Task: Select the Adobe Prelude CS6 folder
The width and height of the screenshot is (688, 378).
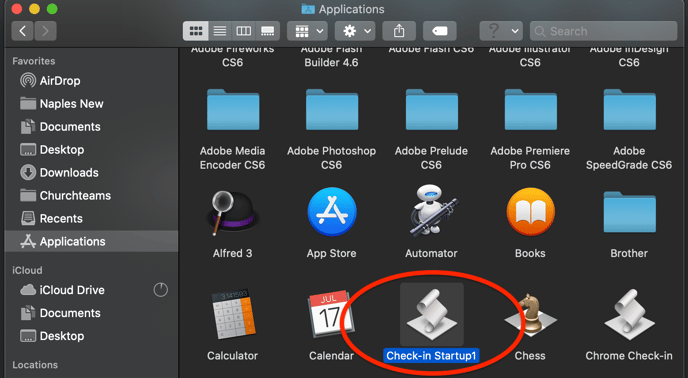Action: point(432,110)
